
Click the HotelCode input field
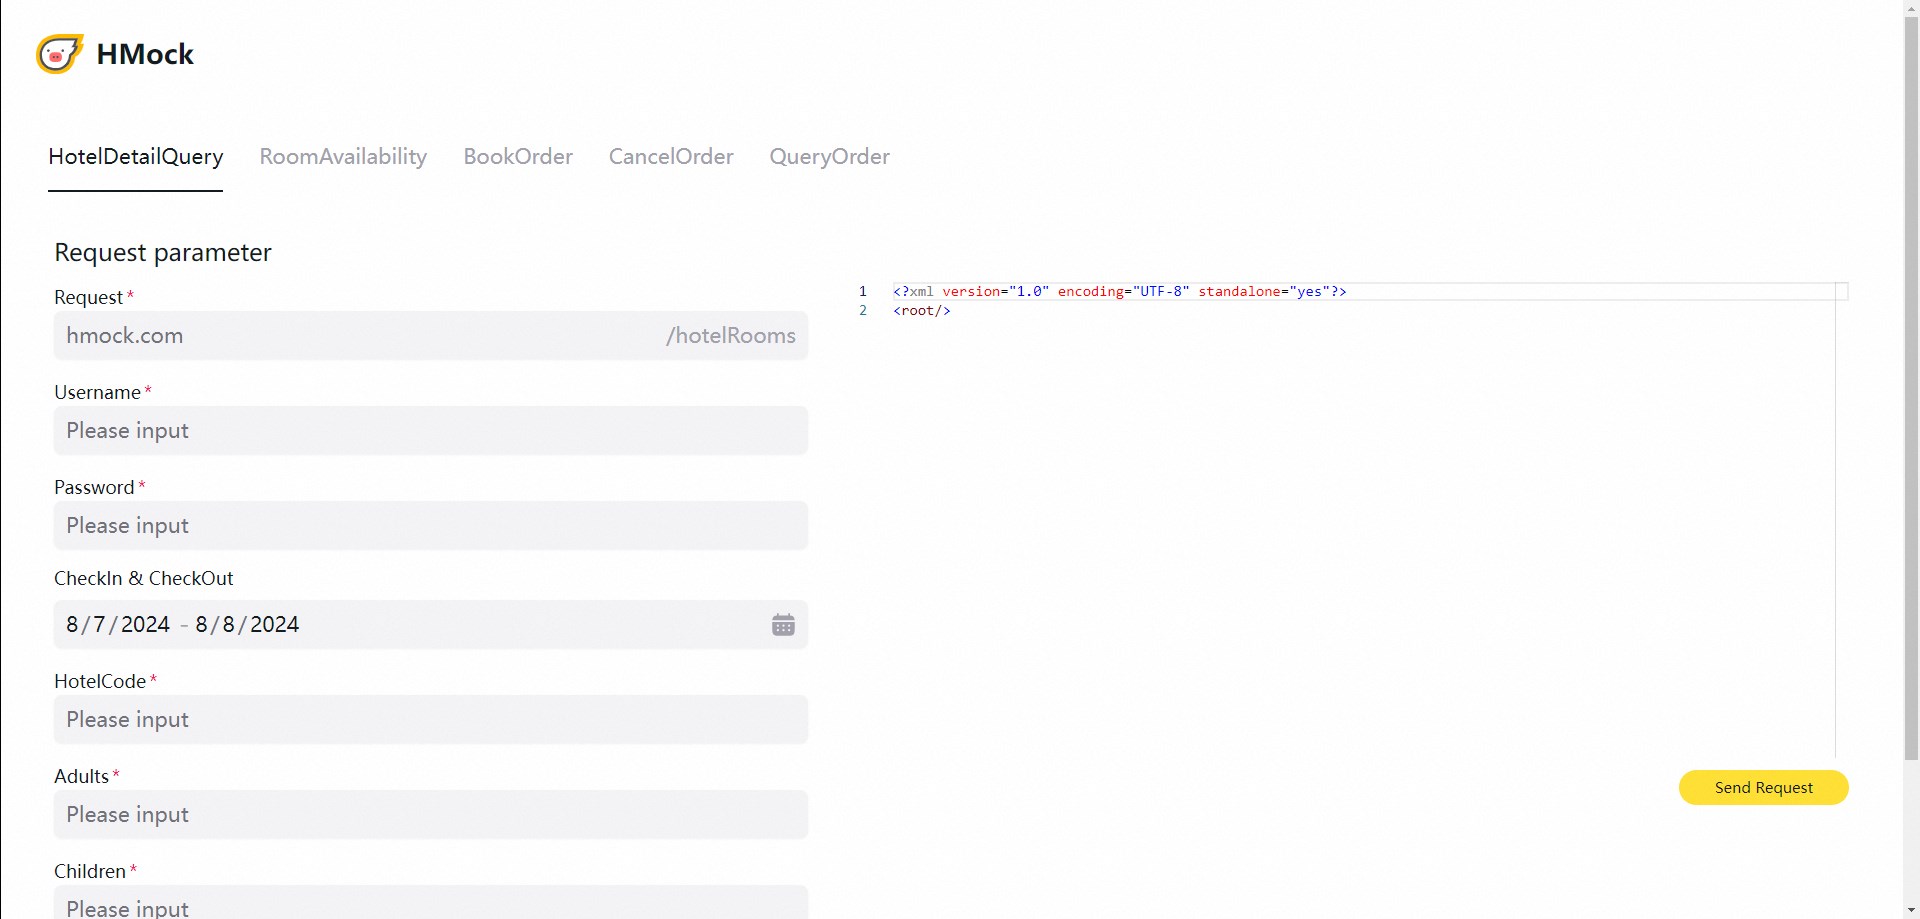430,720
